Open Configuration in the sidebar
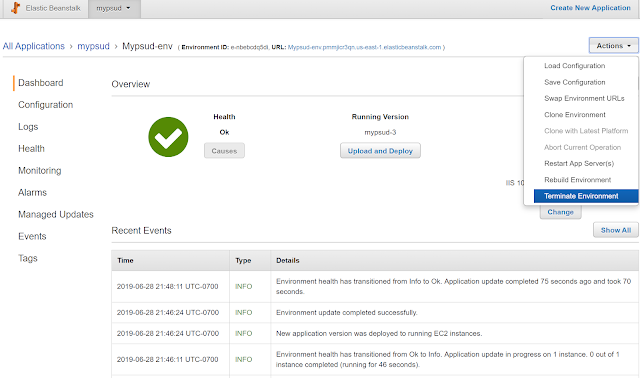Screen dimensions: 640x378 (x=45, y=105)
